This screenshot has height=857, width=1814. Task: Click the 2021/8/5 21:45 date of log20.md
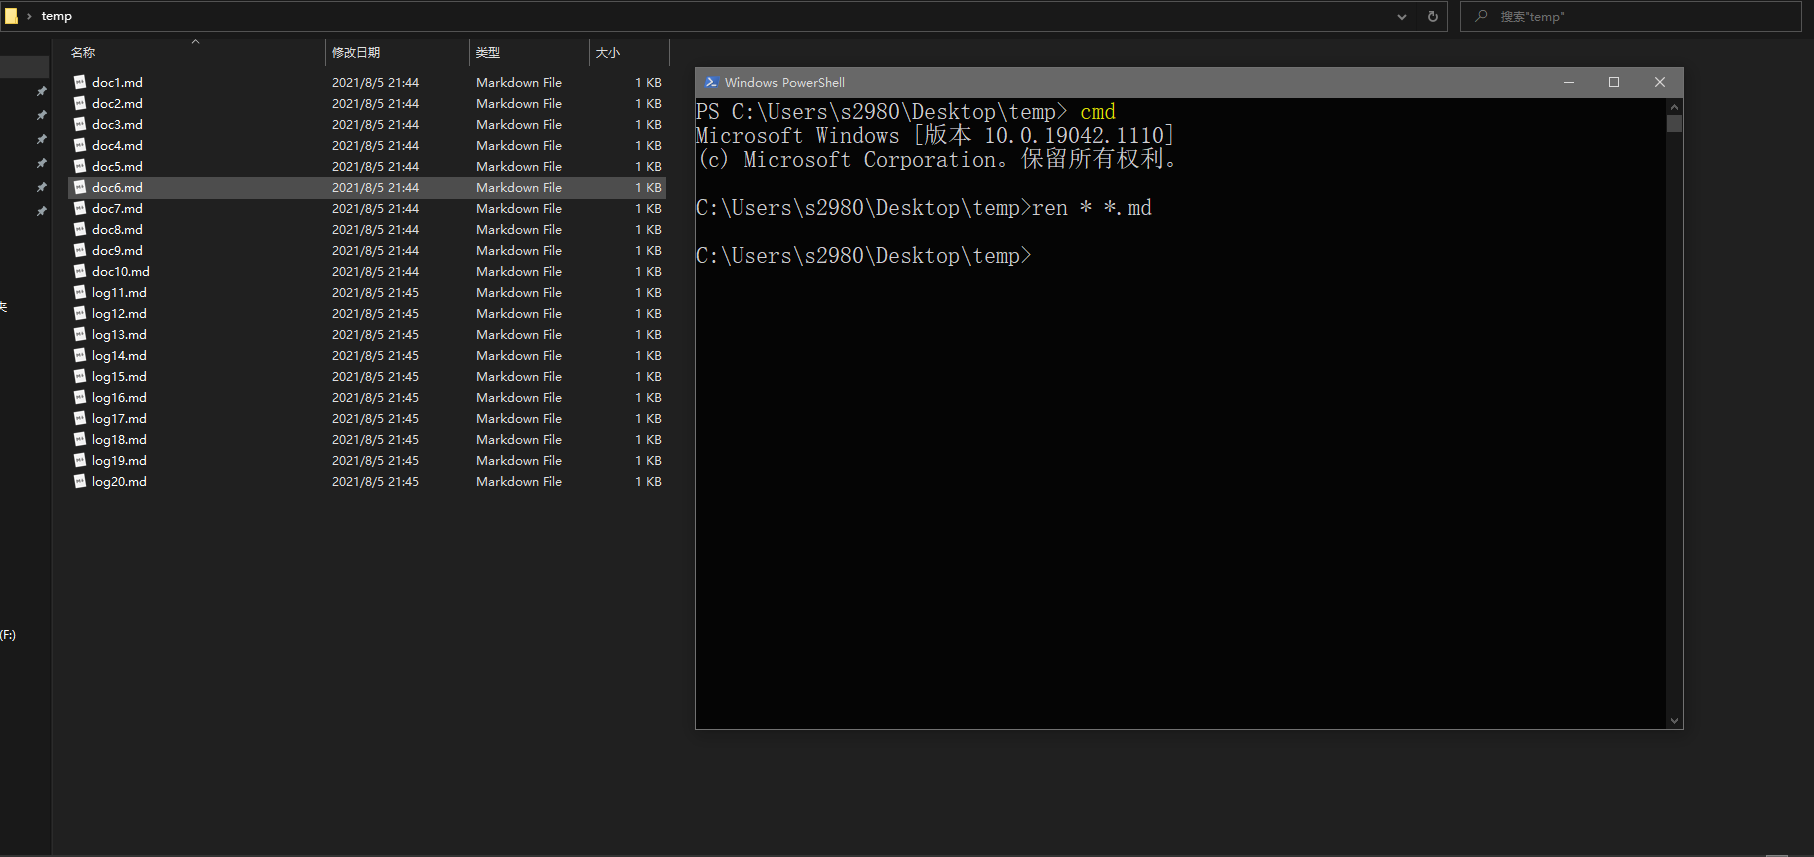coord(375,481)
